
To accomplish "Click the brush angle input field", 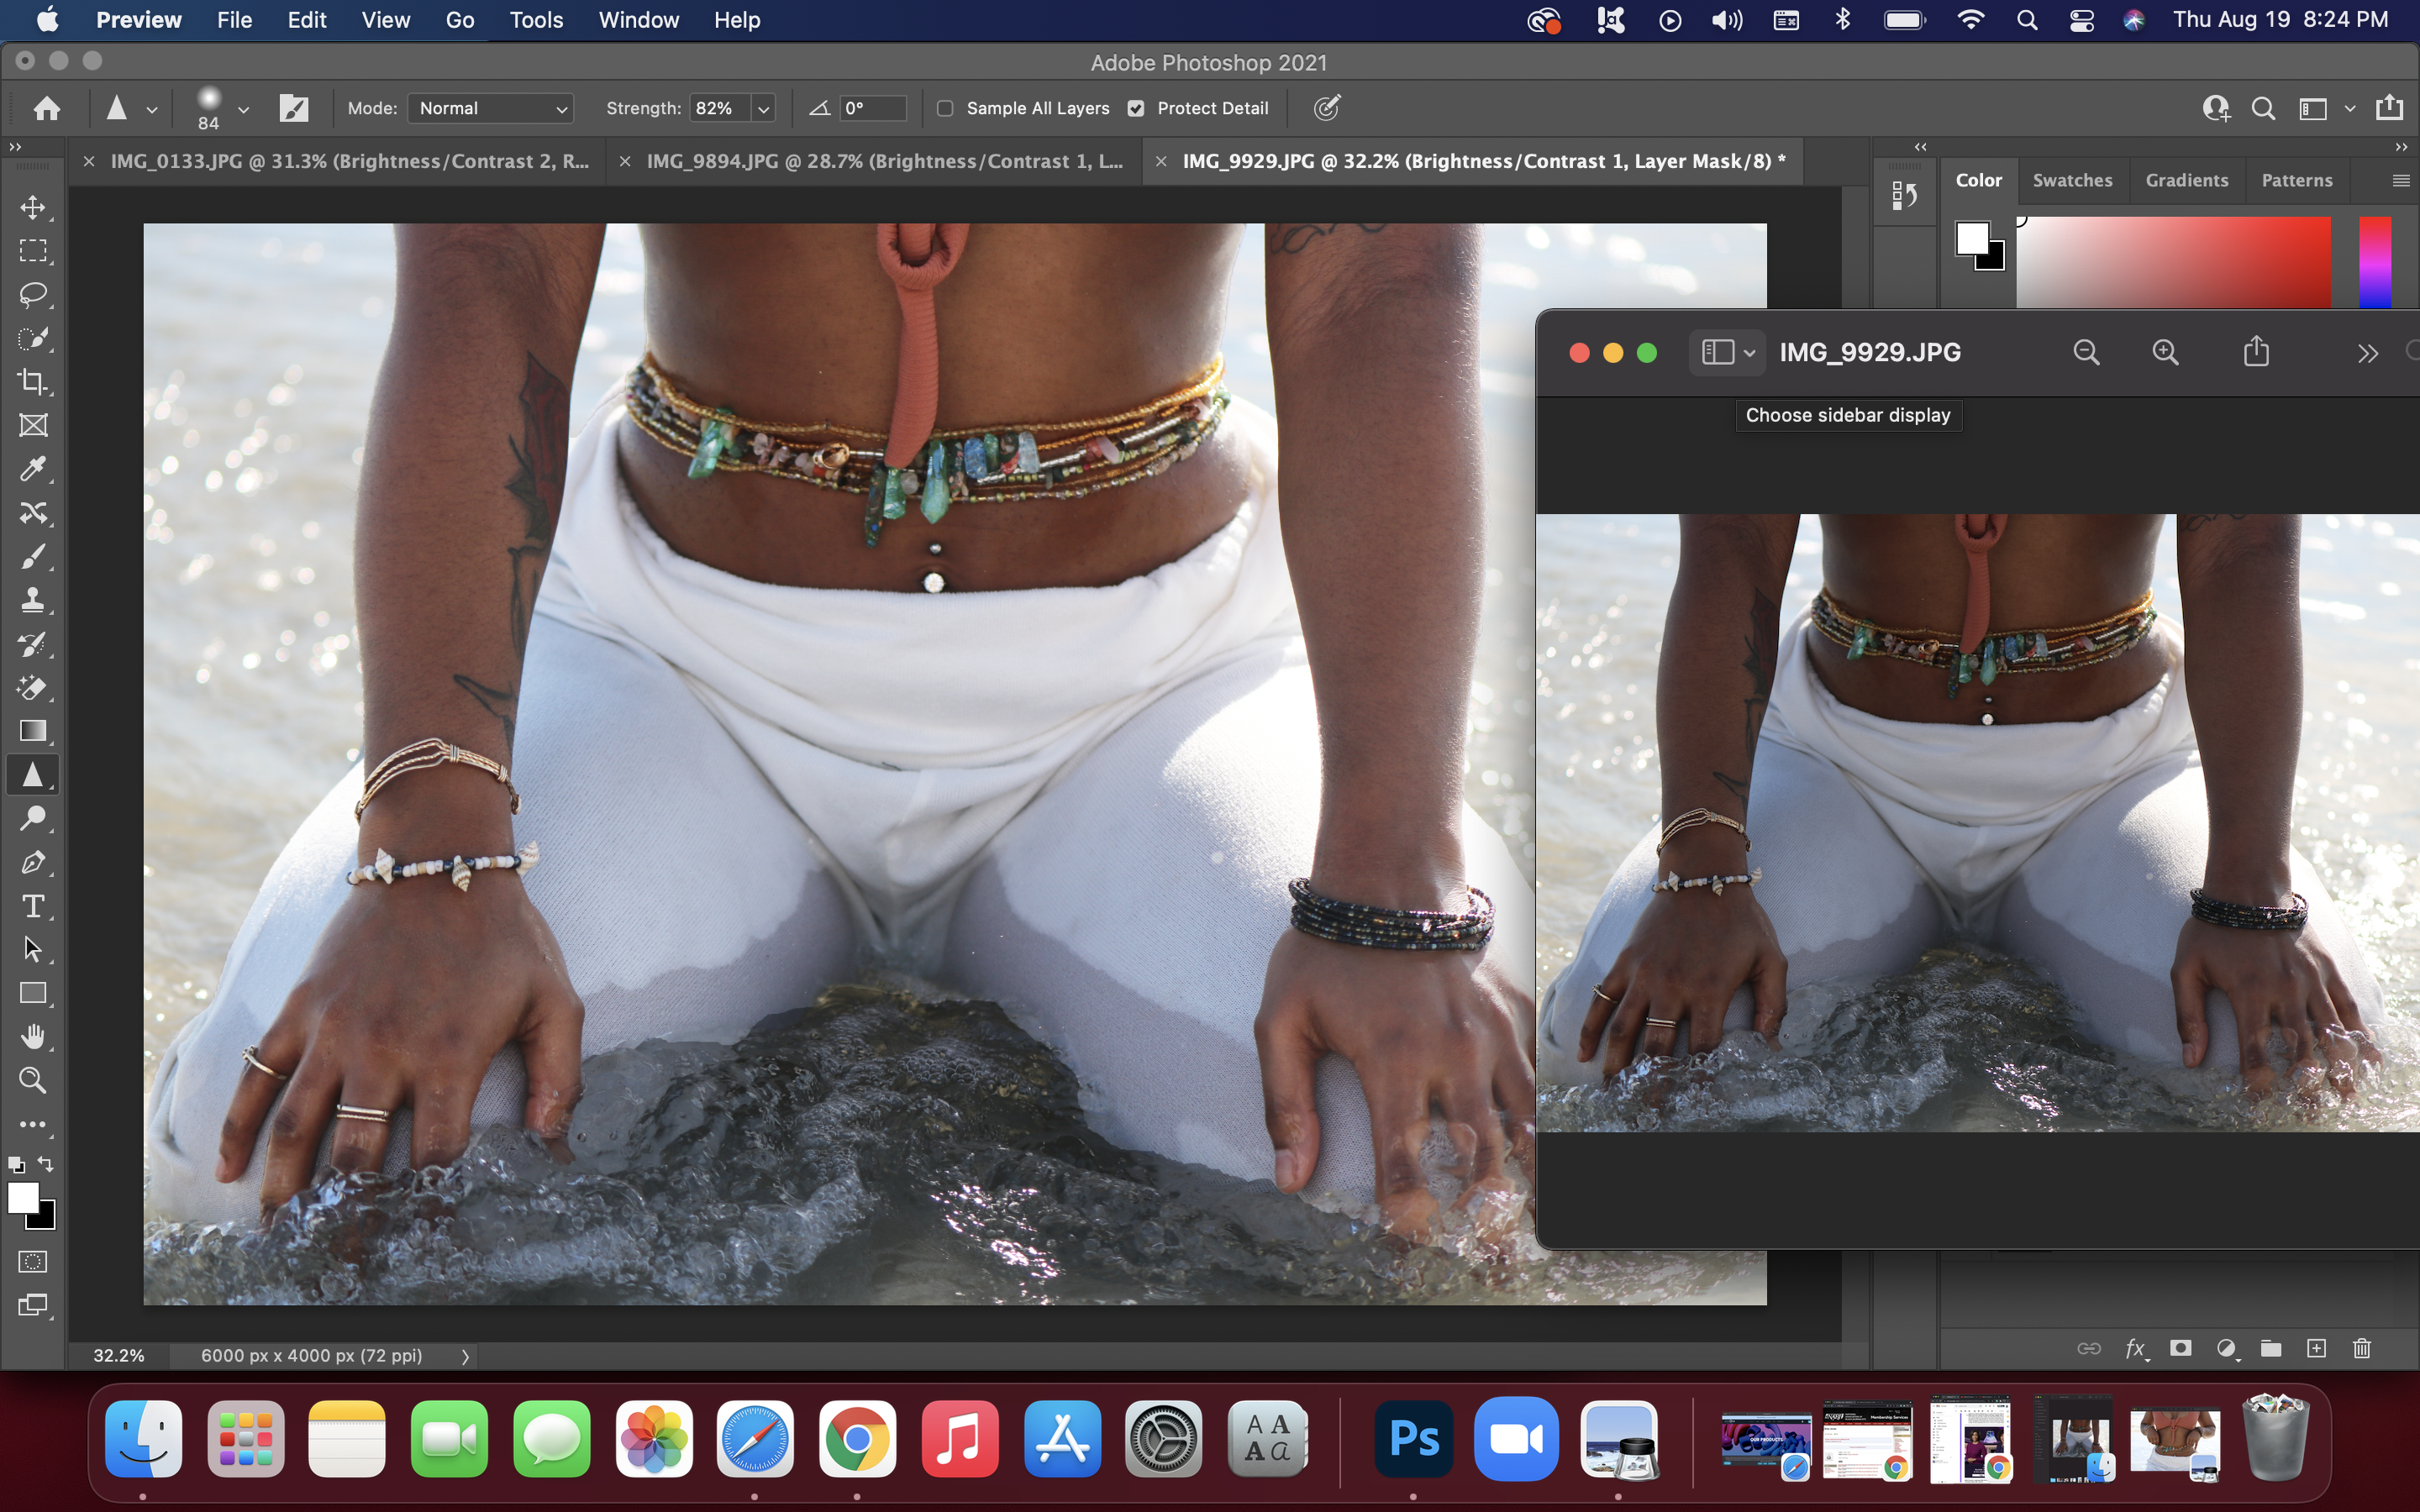I will [873, 108].
